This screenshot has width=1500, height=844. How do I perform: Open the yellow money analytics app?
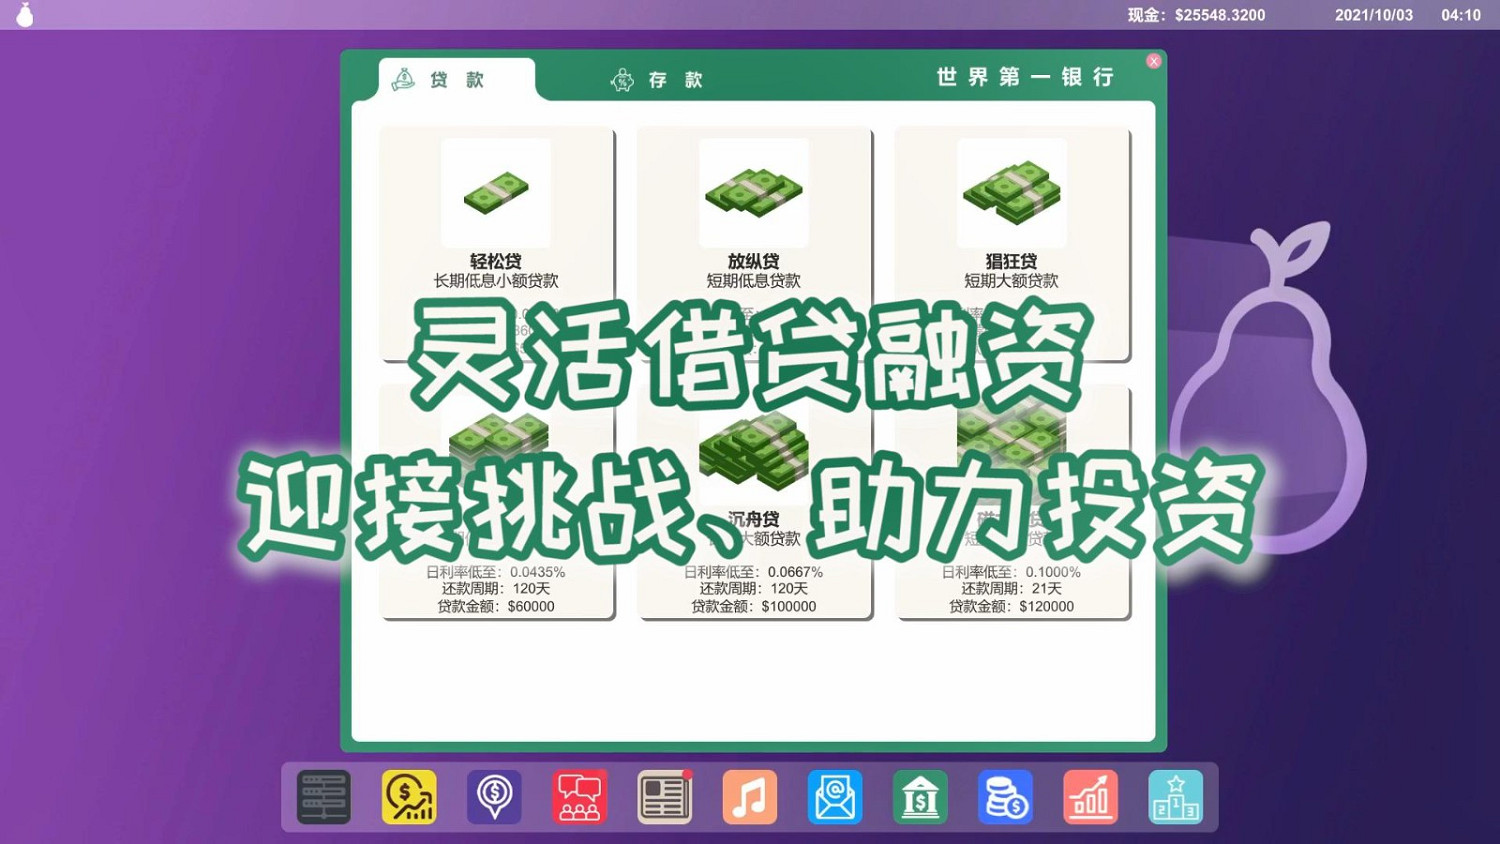pyautogui.click(x=408, y=797)
